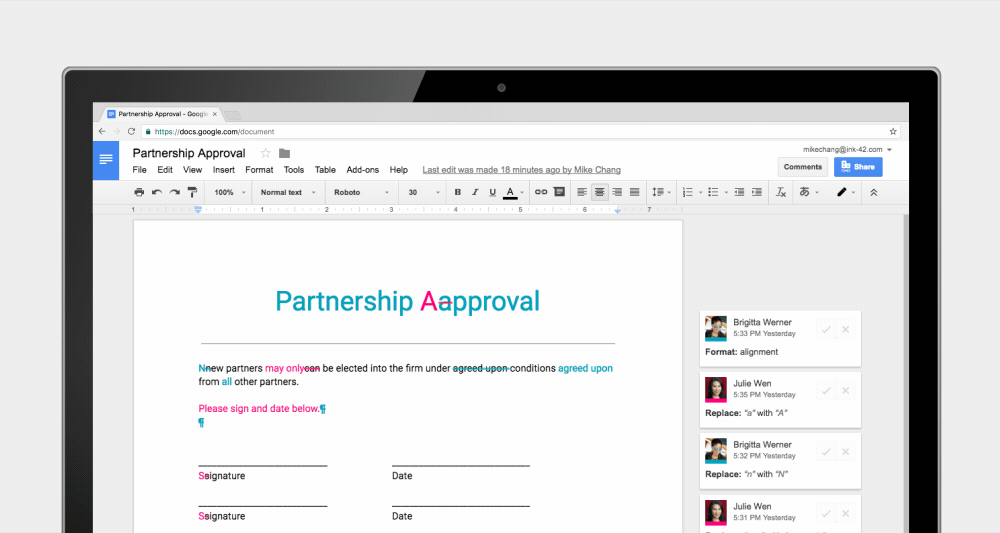Accept Julie Wen's Replace a with A suggestion

(x=826, y=391)
